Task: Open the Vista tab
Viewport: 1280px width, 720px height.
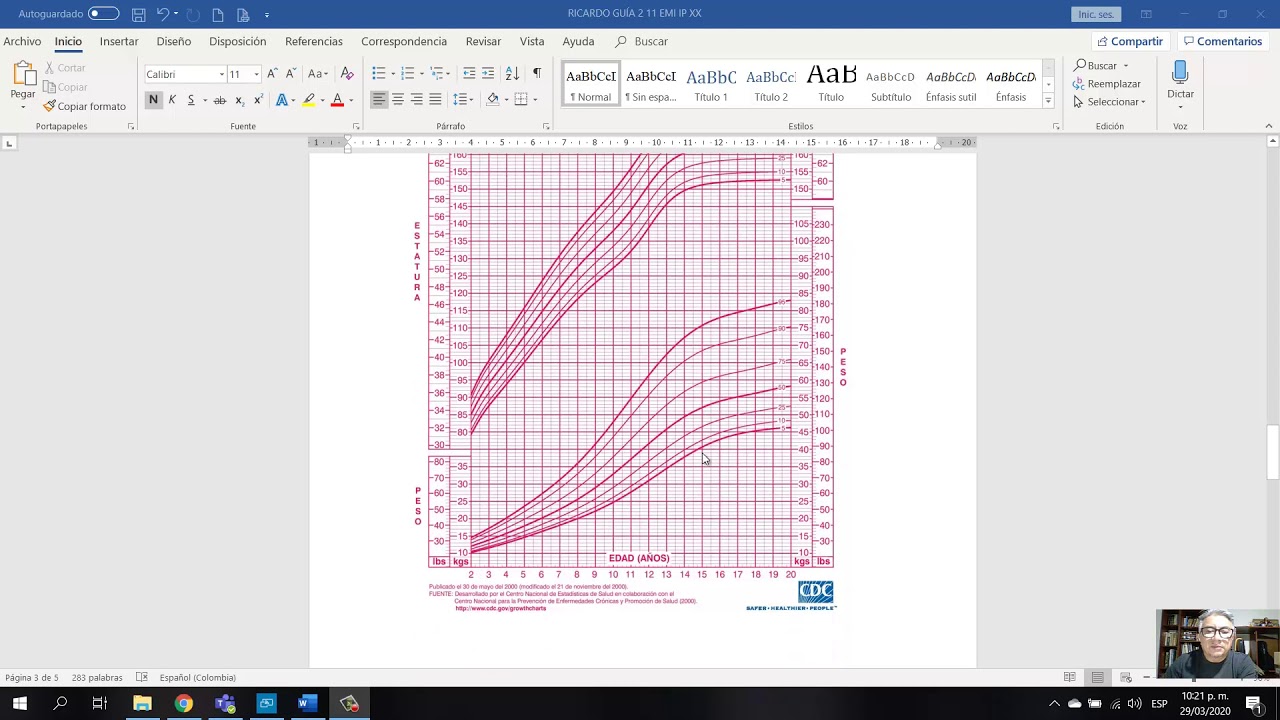Action: pos(532,41)
